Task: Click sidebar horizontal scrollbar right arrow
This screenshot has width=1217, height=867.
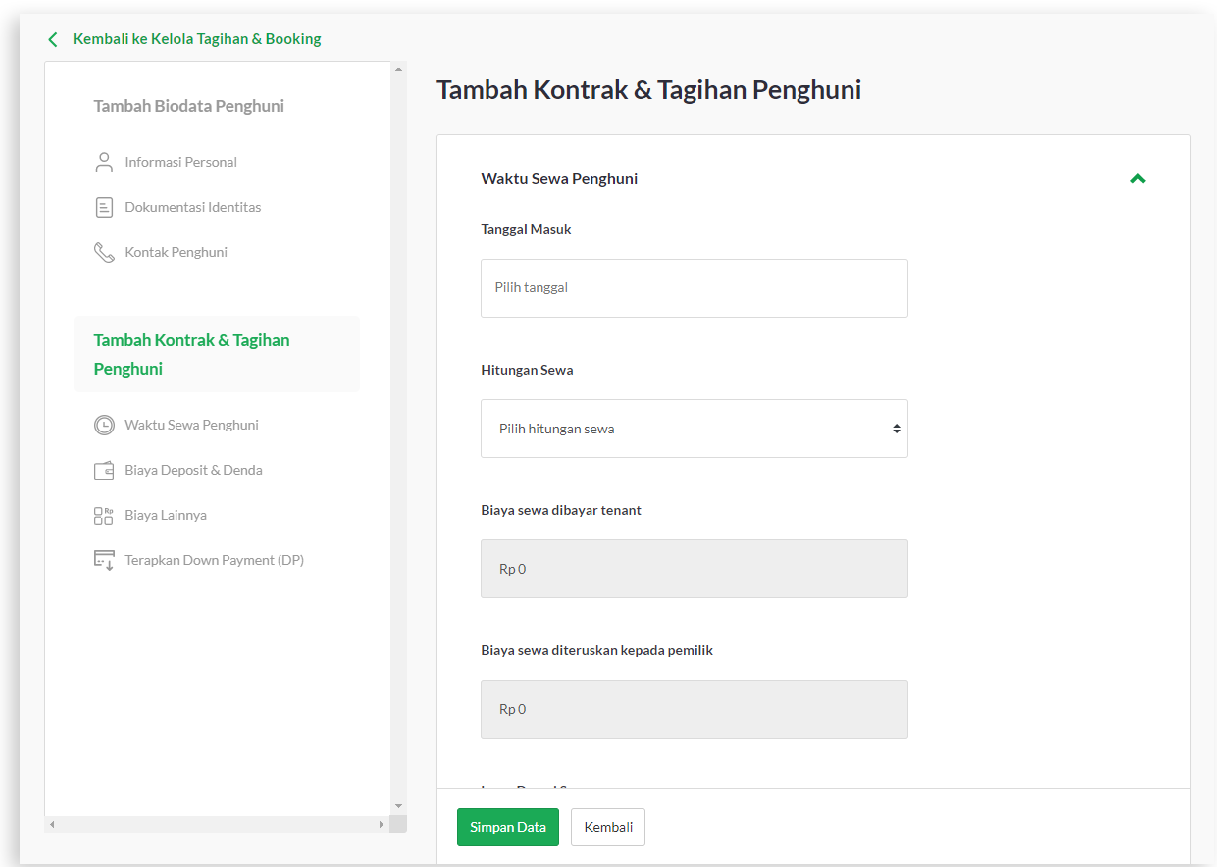Action: pyautogui.click(x=381, y=824)
